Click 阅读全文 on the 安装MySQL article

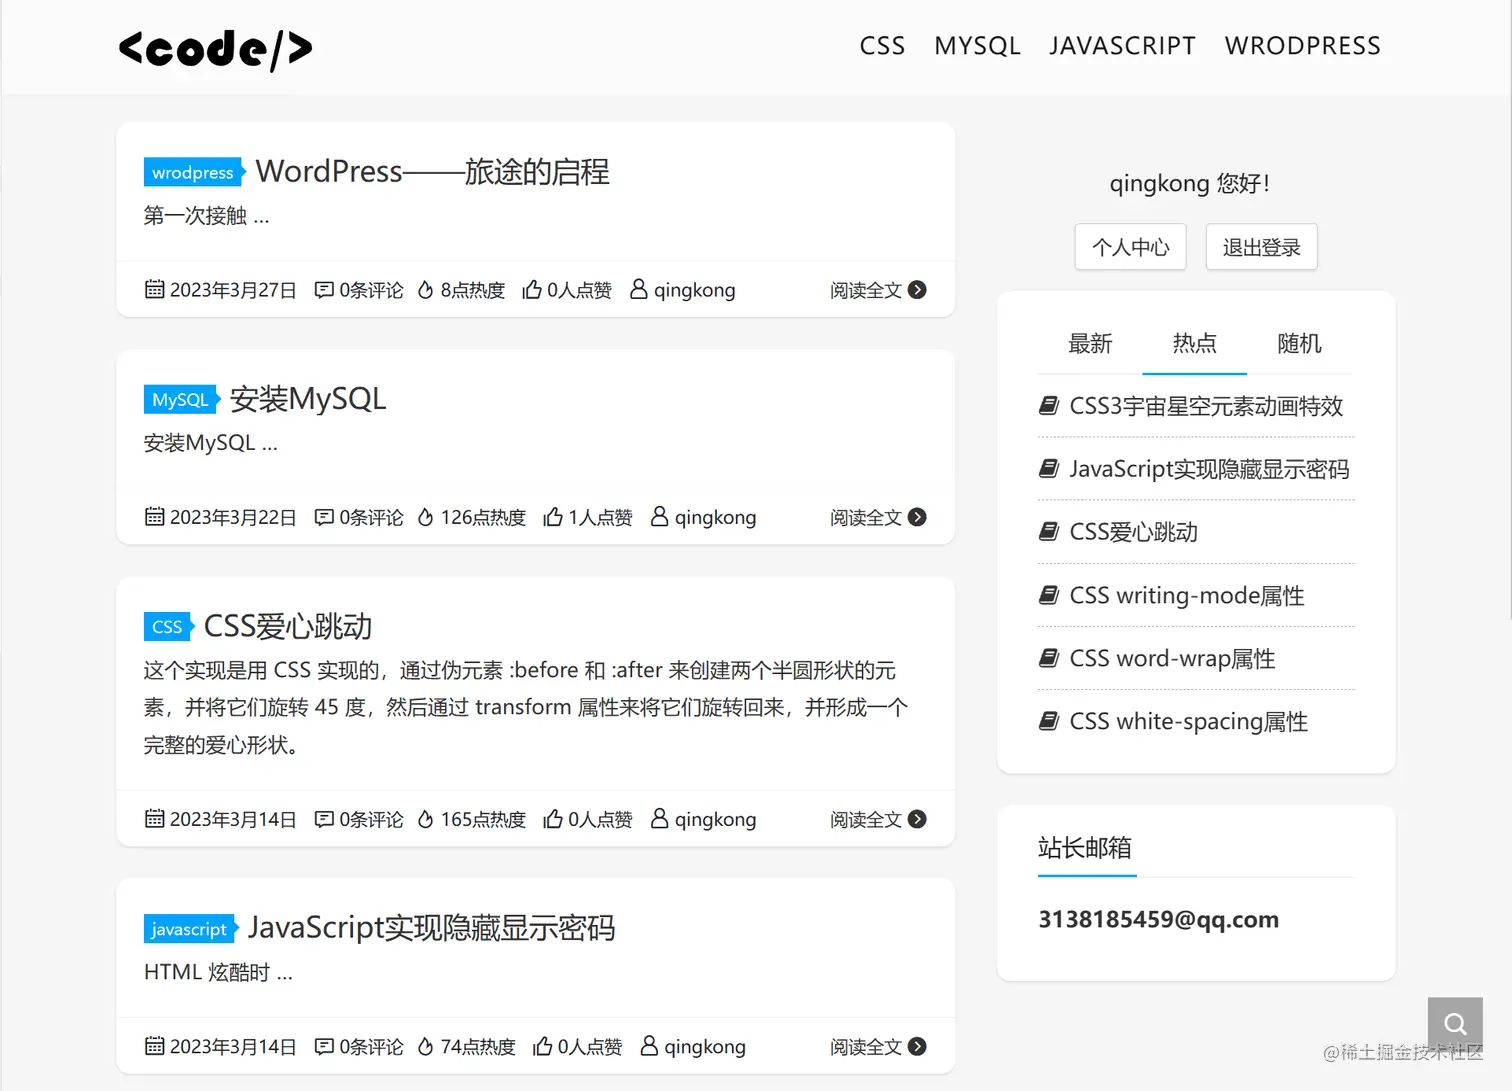pos(864,517)
